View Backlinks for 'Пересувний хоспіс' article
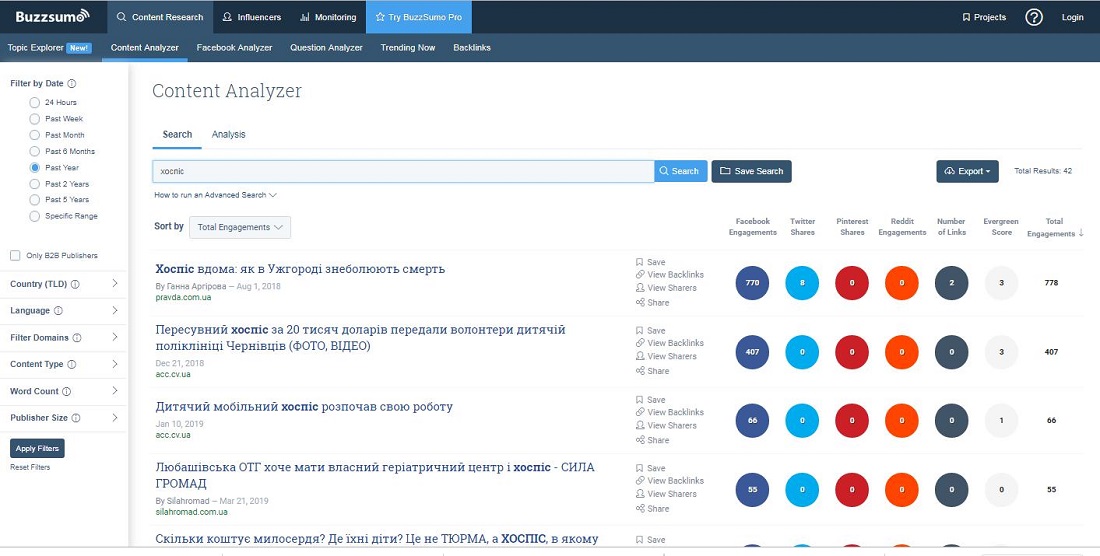The height and width of the screenshot is (556, 1100). 669,343
